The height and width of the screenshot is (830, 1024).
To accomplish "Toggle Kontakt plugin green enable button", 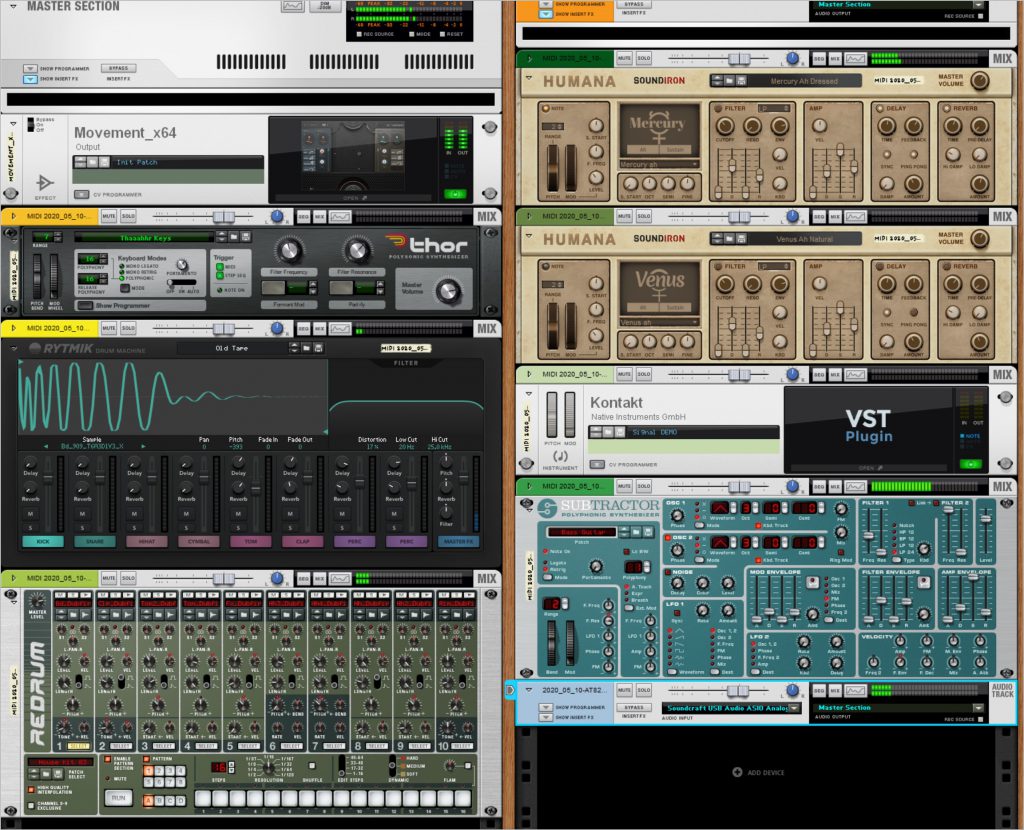I will 970,464.
